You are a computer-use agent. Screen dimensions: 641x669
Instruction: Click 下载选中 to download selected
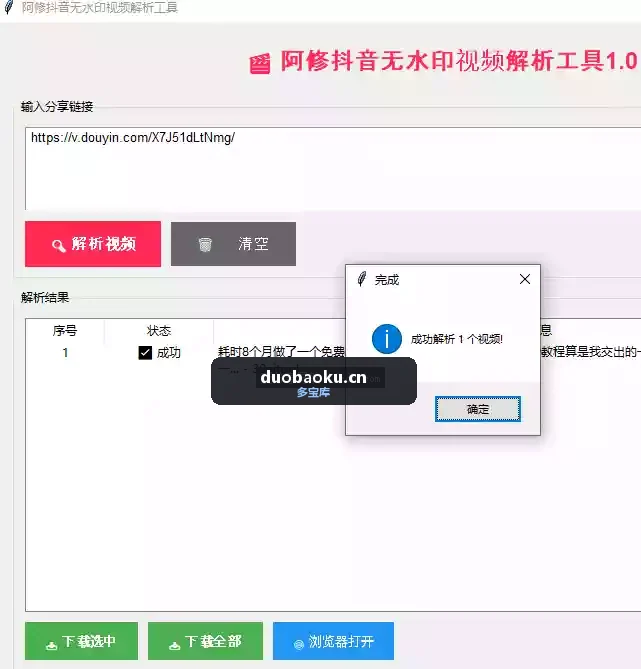click(82, 641)
